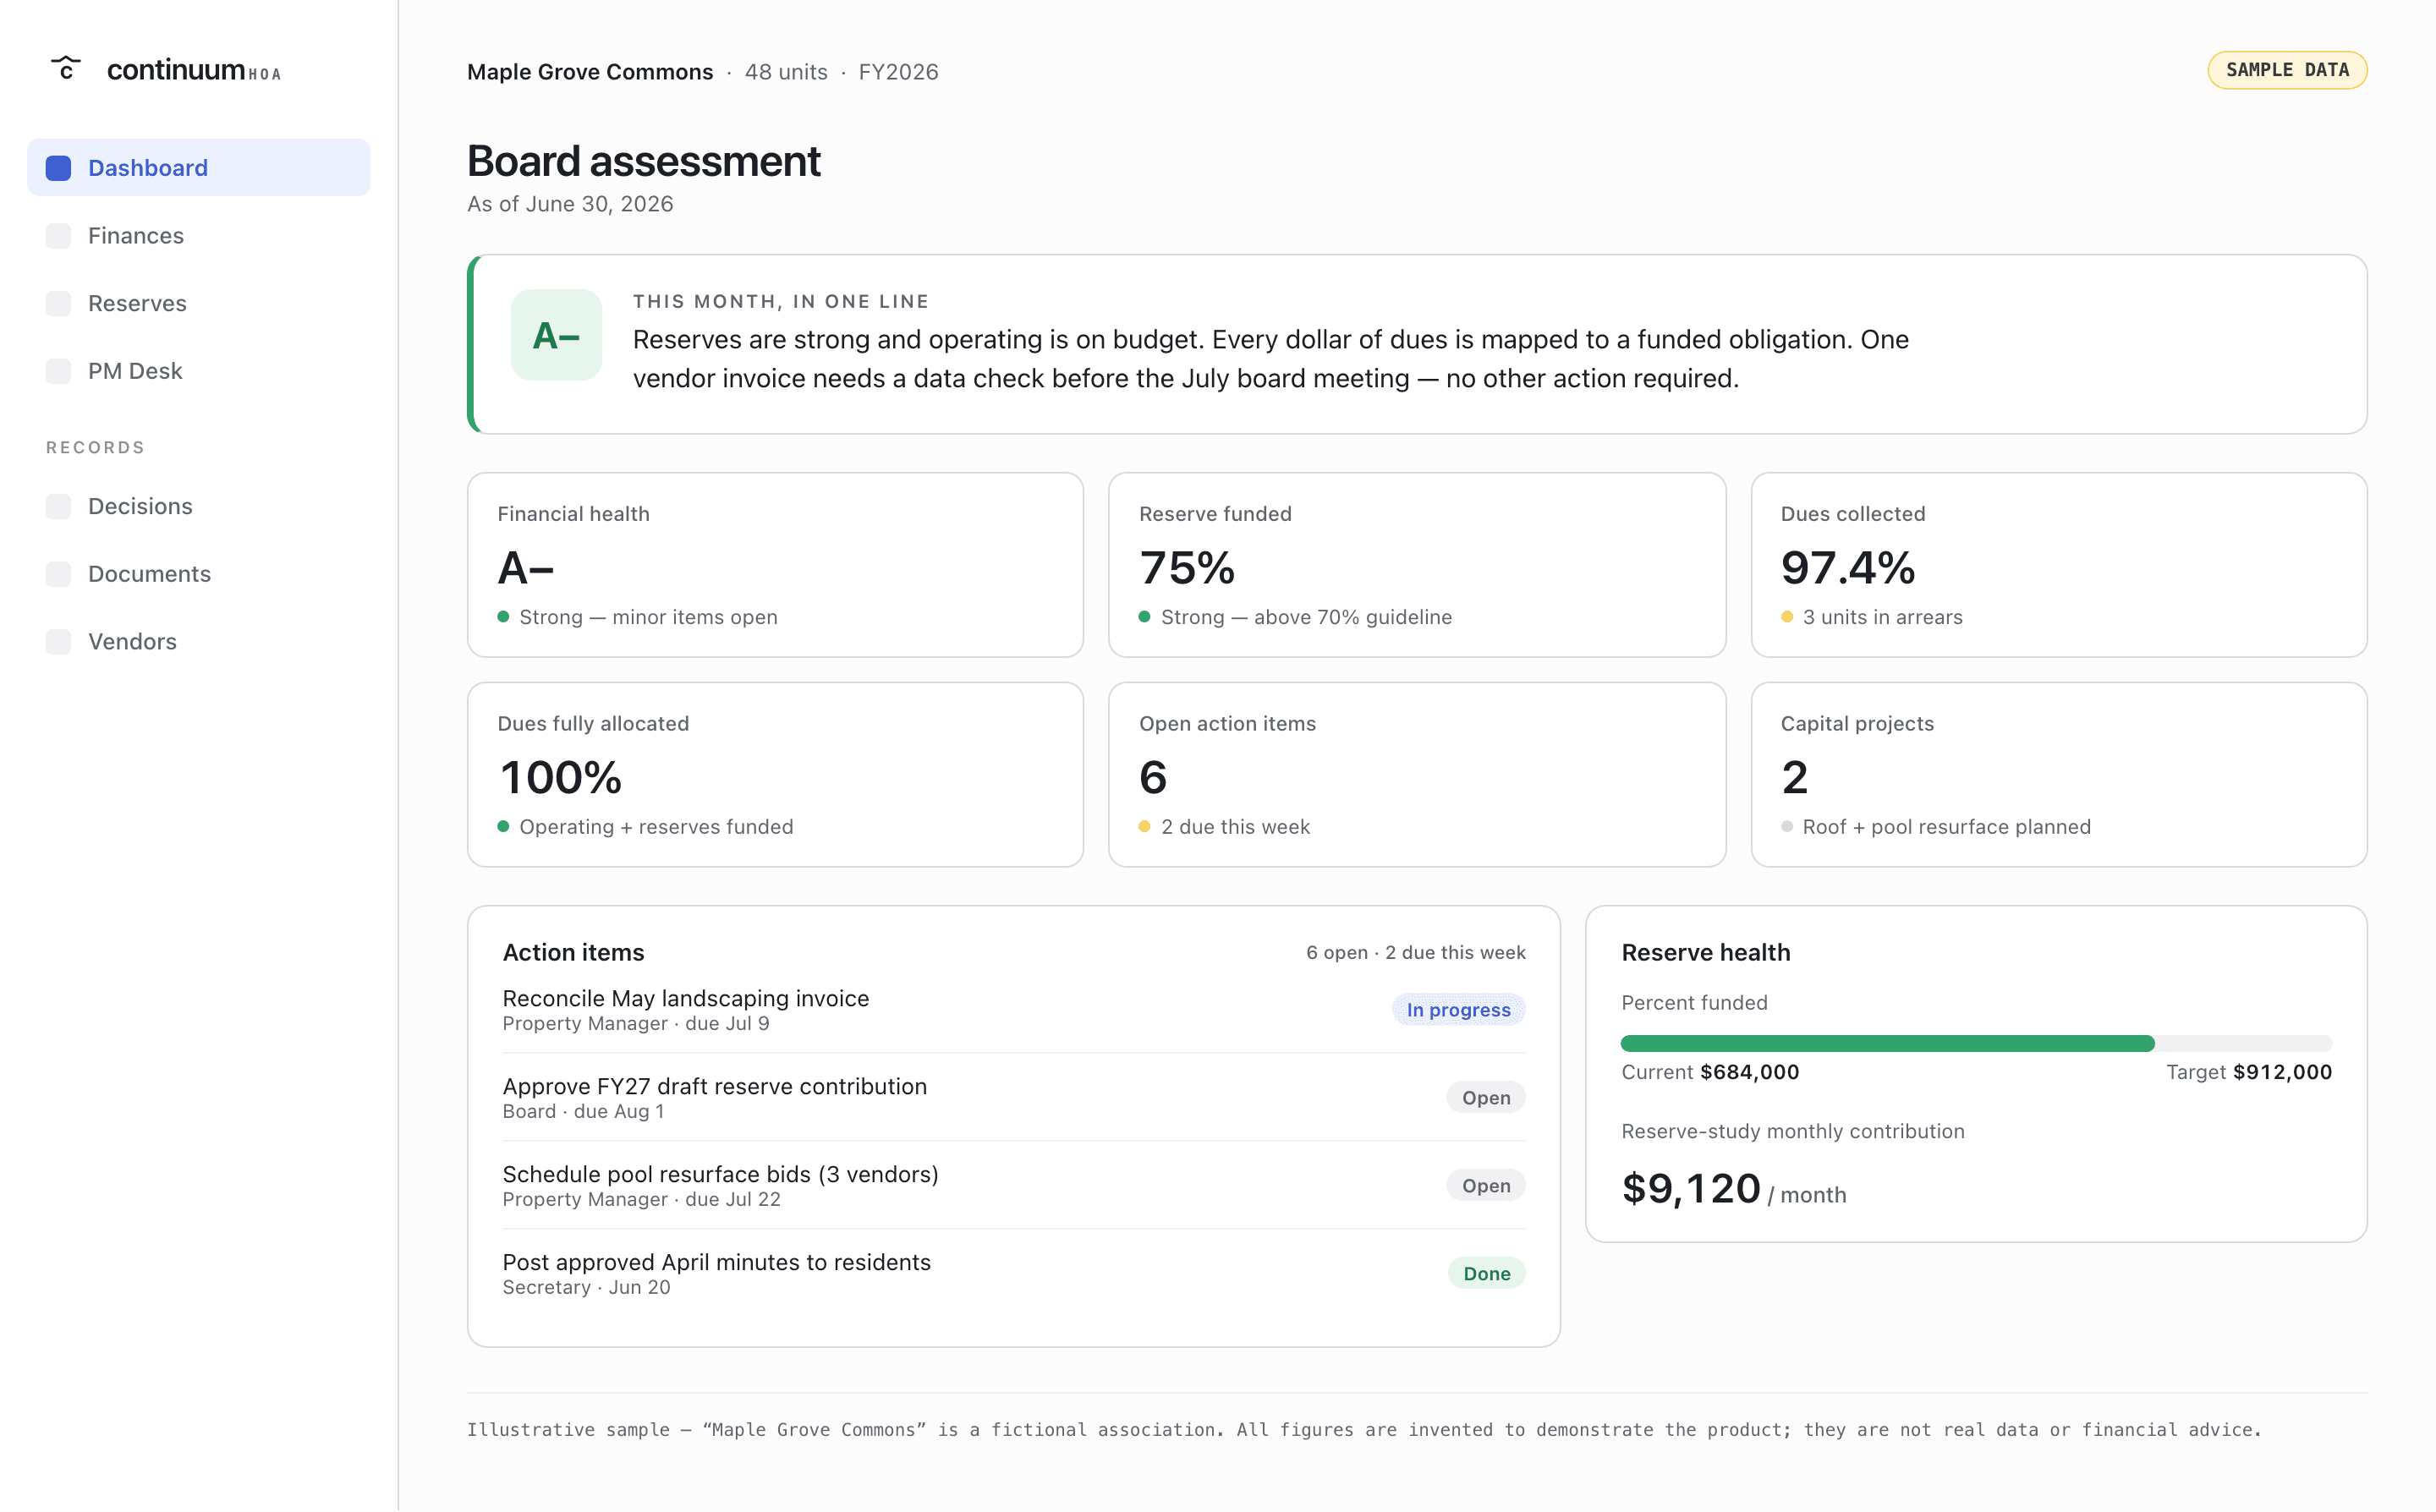Click Open status for FY27 reserve contribution
This screenshot has height=1512, width=2436.
point(1486,1098)
